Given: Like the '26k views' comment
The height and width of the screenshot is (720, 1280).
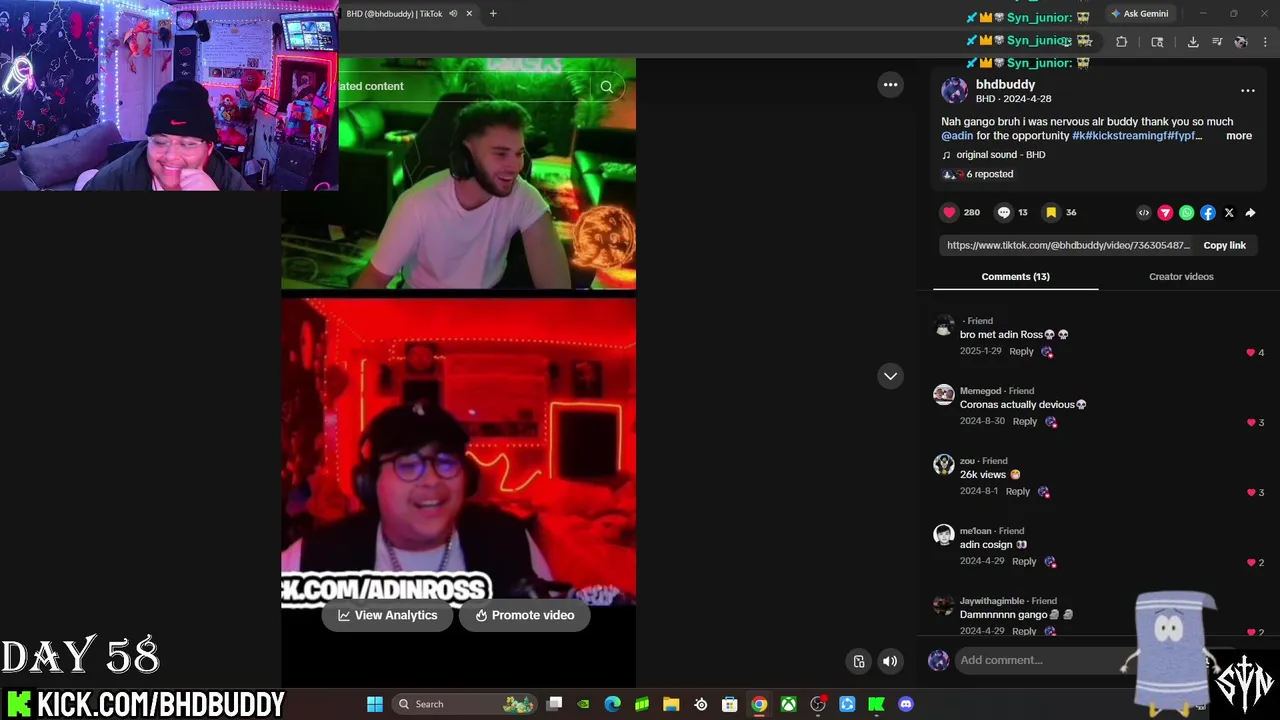Looking at the screenshot, I should (x=1250, y=493).
